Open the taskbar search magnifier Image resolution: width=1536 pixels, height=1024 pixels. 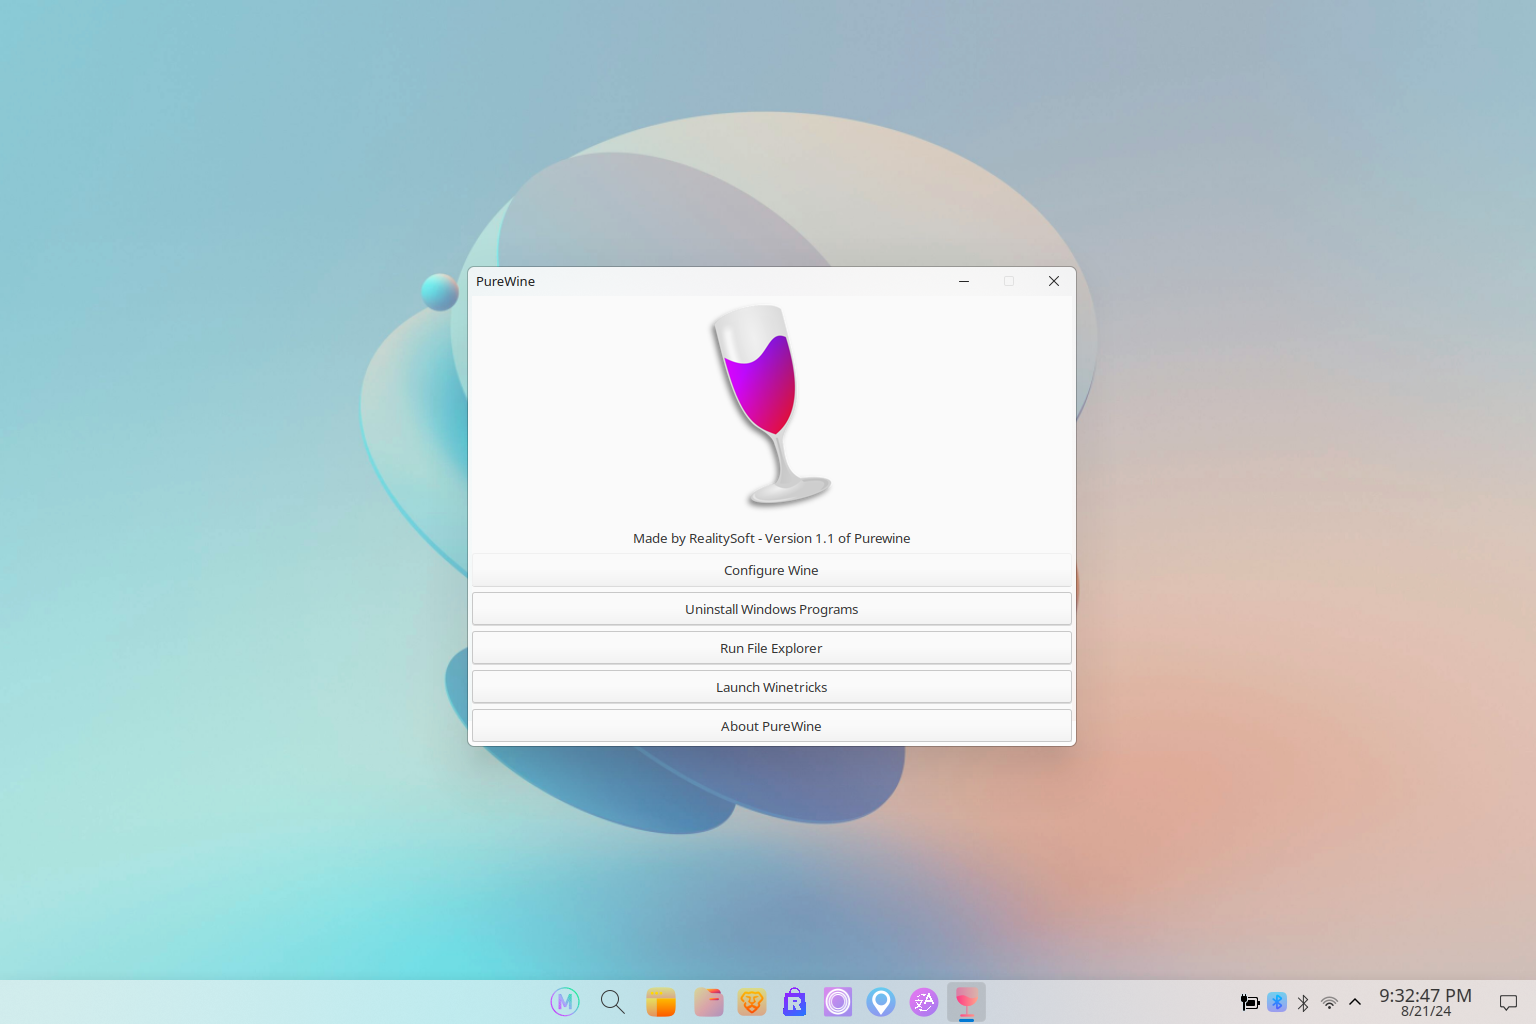tap(612, 1001)
